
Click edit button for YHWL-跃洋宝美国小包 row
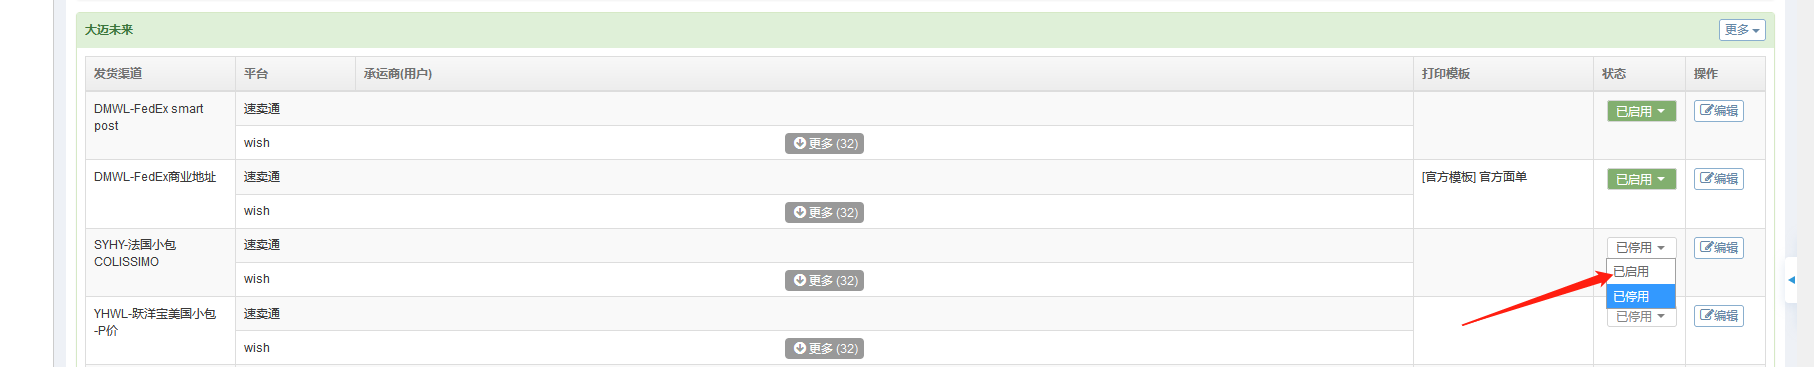pos(1718,316)
